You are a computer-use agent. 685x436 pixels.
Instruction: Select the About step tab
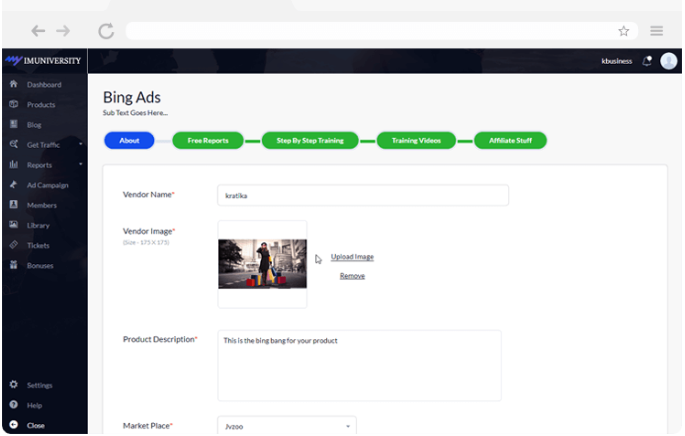coord(129,140)
